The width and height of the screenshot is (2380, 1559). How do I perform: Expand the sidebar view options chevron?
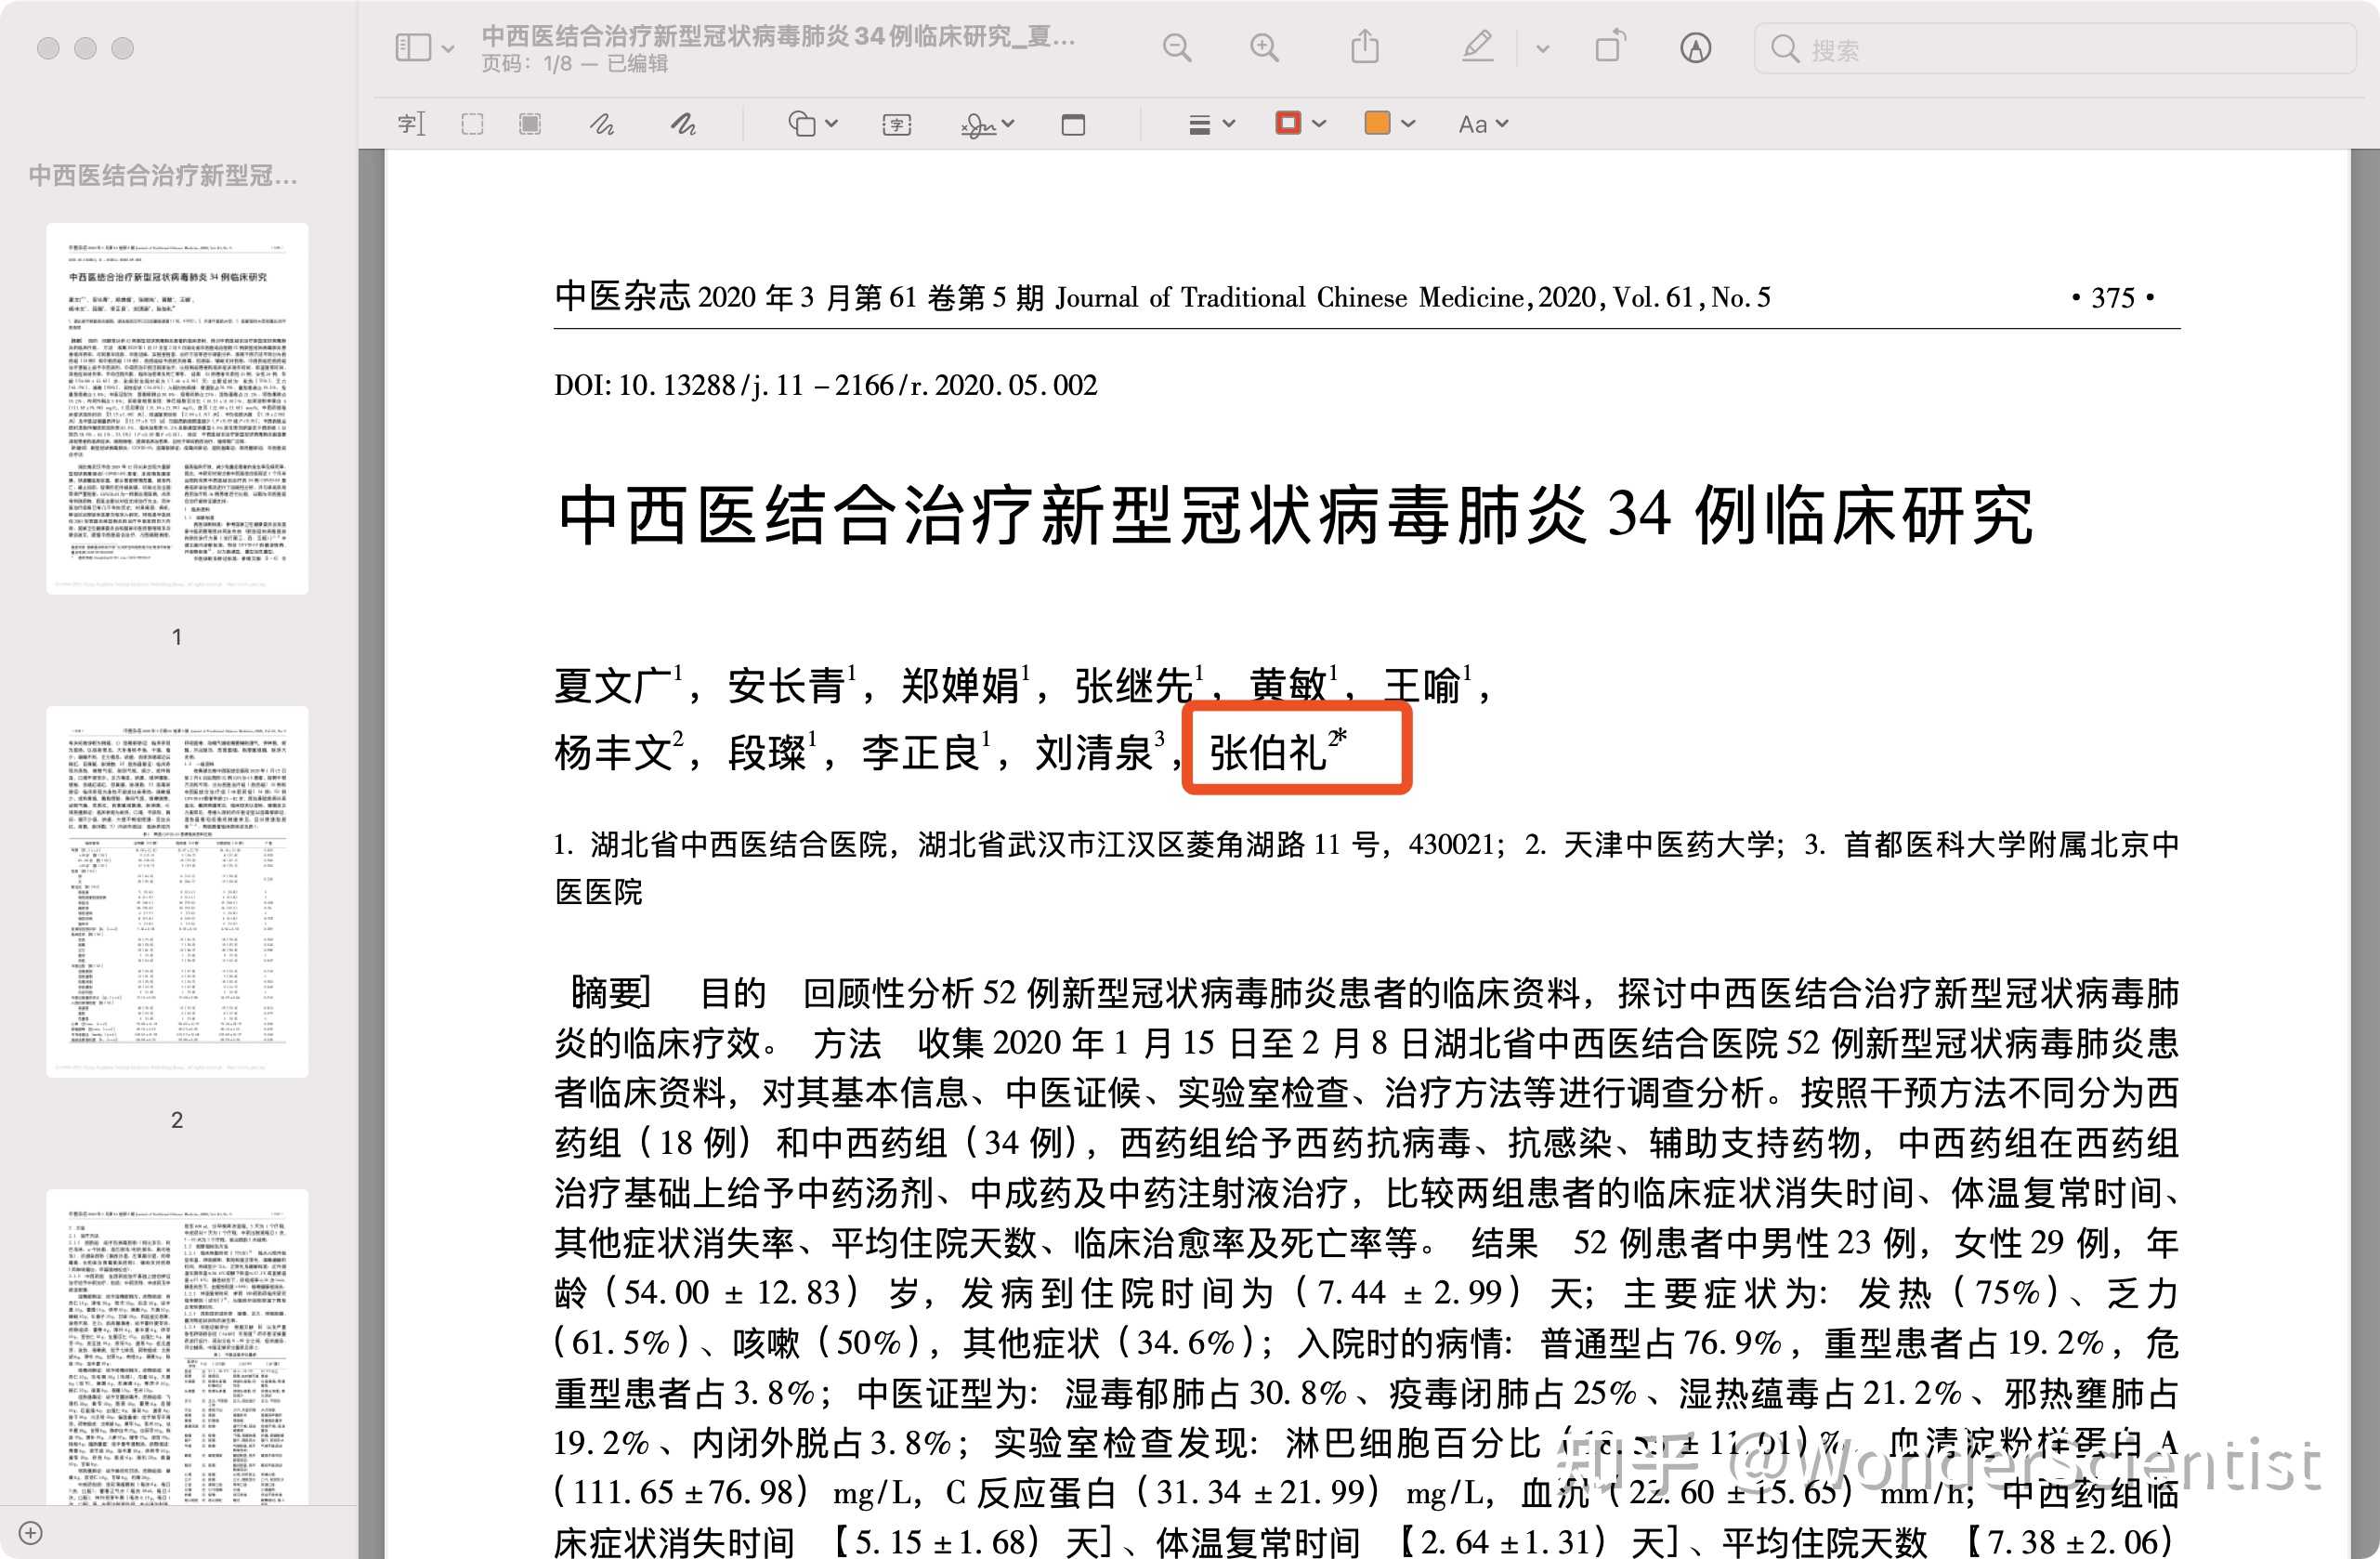(x=448, y=49)
